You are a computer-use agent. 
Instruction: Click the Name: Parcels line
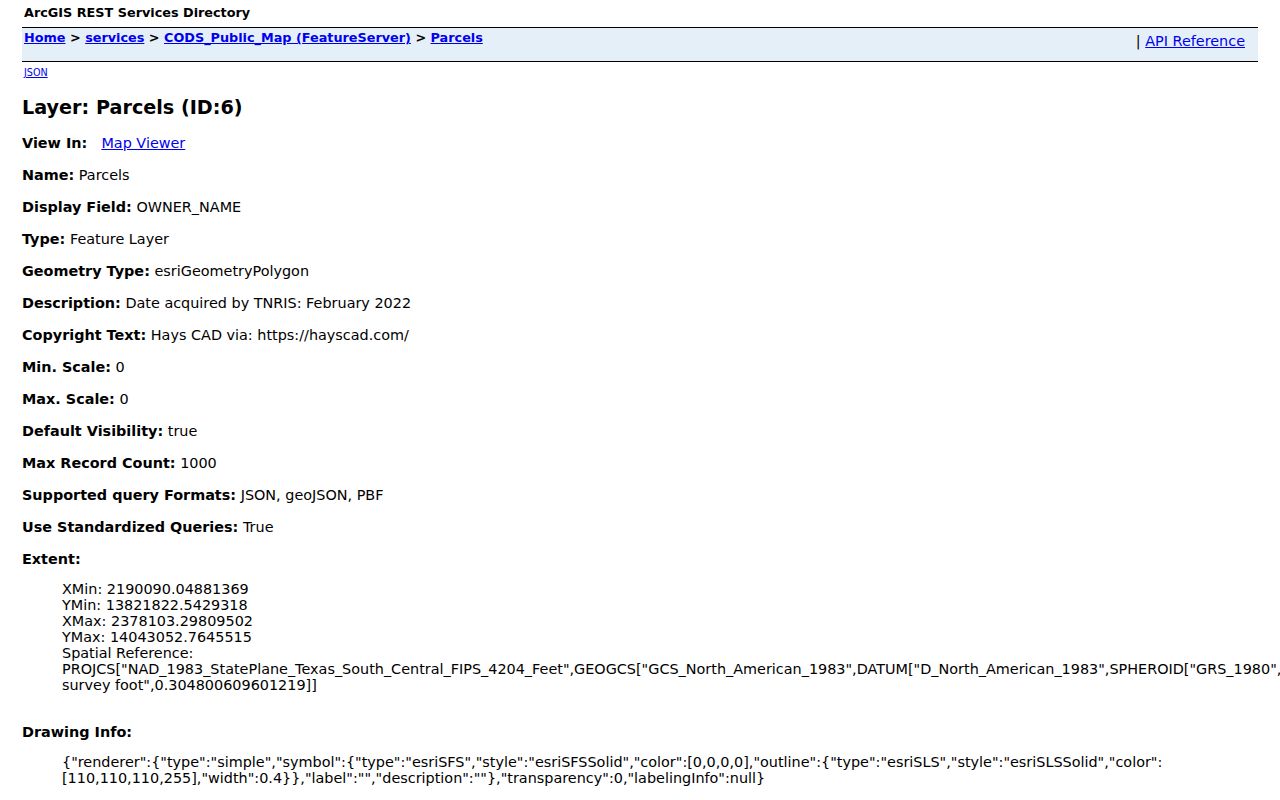click(76, 175)
